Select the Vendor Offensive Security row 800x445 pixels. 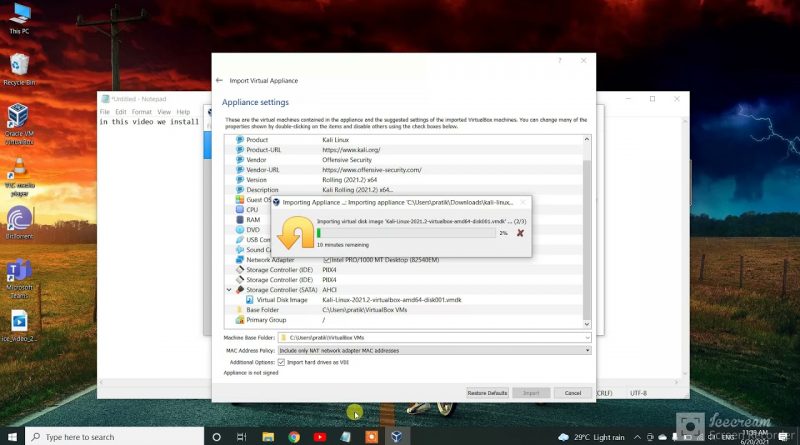(x=403, y=160)
